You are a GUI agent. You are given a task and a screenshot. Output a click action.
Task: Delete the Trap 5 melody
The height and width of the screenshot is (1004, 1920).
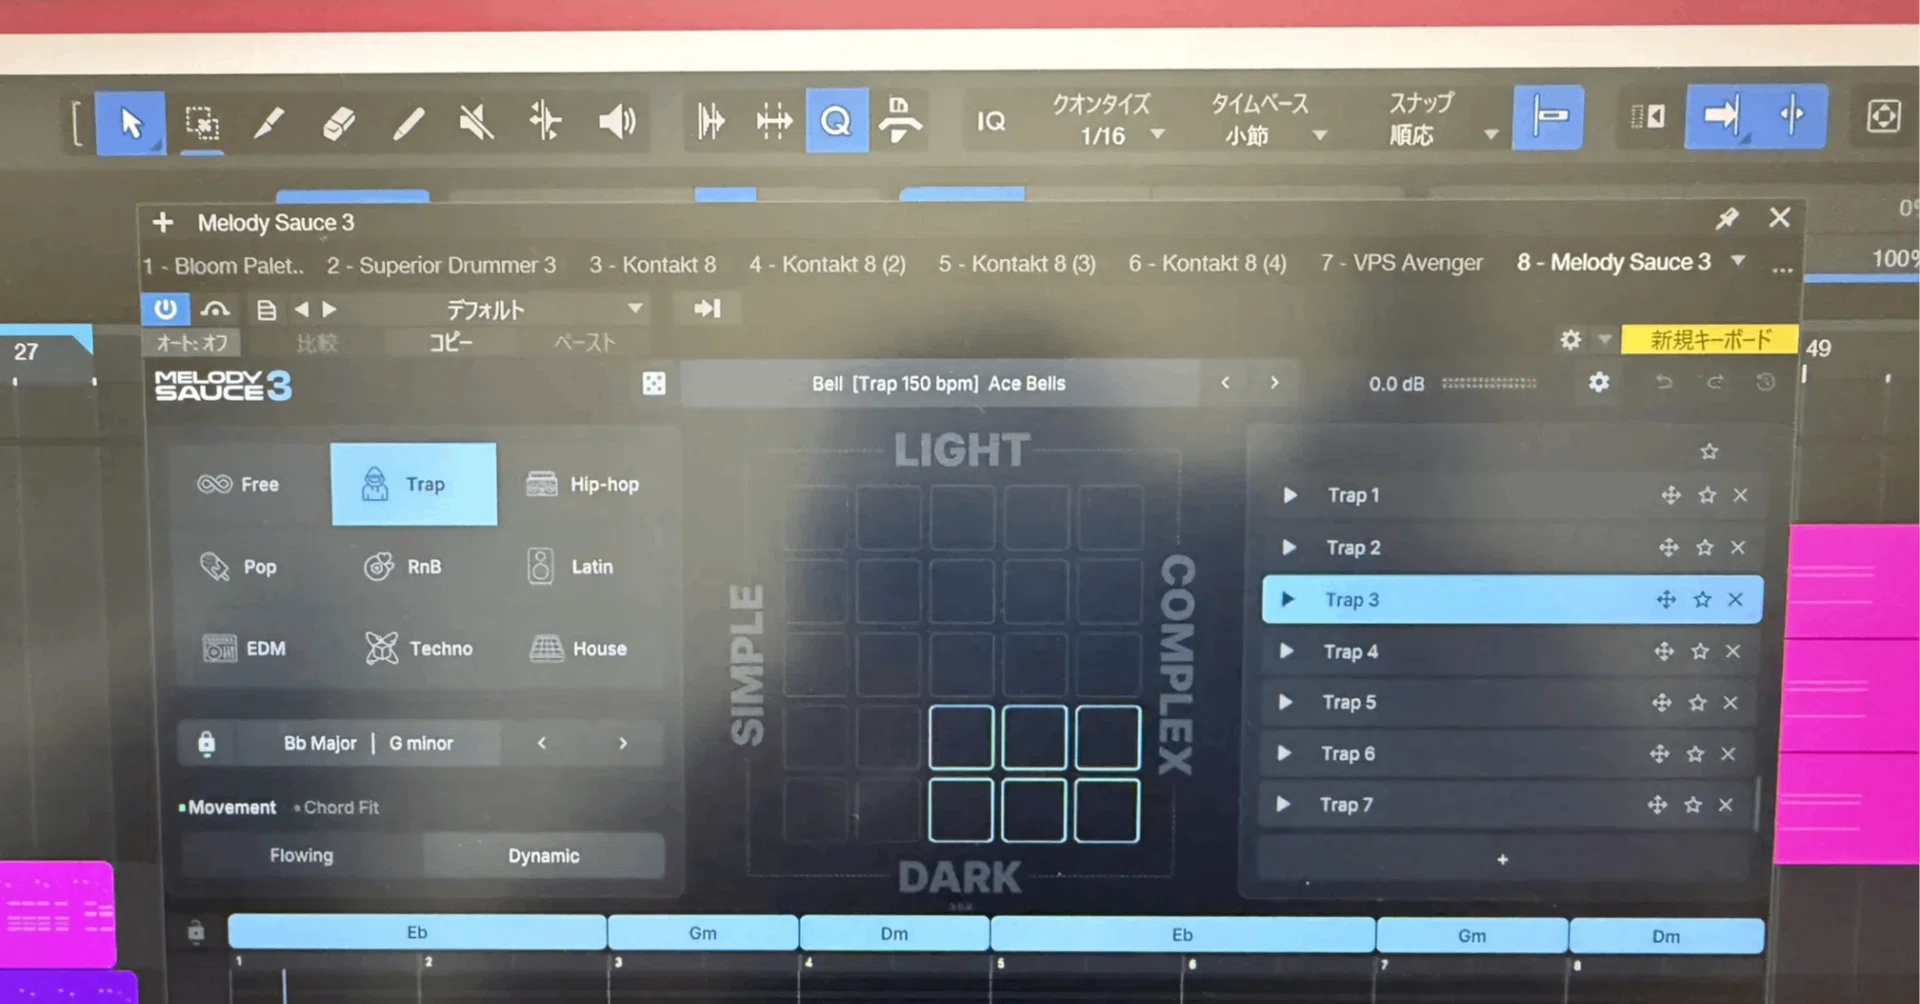(1731, 702)
